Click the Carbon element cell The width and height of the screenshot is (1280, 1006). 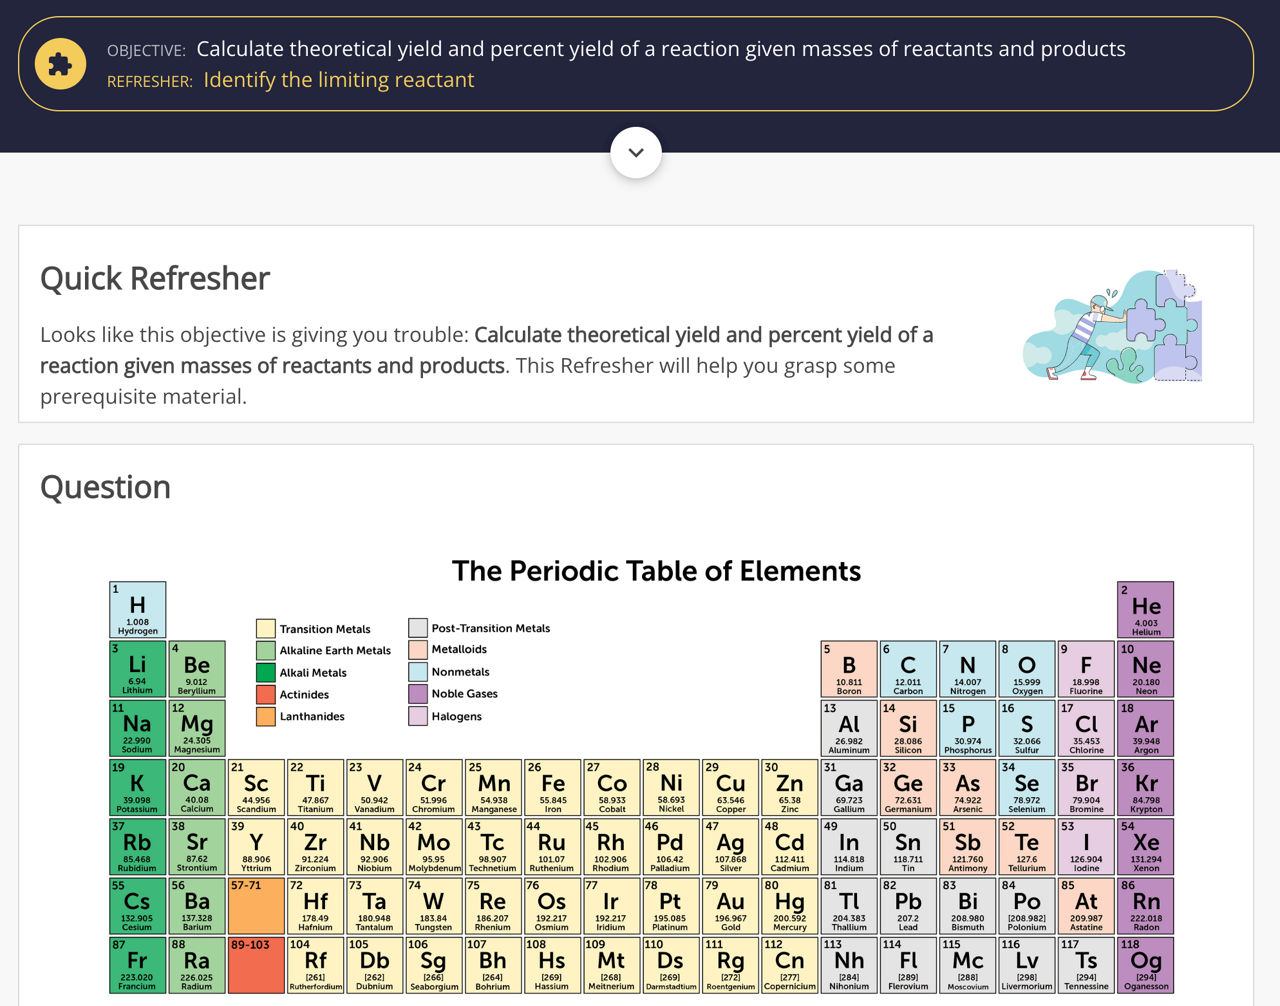908,669
